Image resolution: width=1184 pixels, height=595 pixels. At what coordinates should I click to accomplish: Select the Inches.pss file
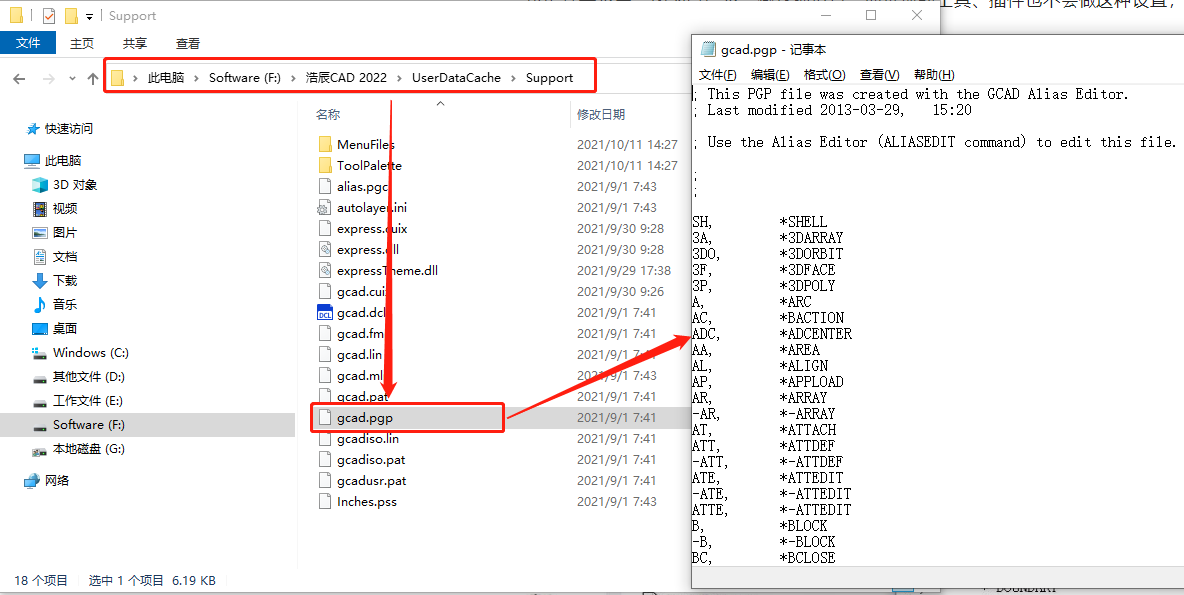tap(366, 501)
